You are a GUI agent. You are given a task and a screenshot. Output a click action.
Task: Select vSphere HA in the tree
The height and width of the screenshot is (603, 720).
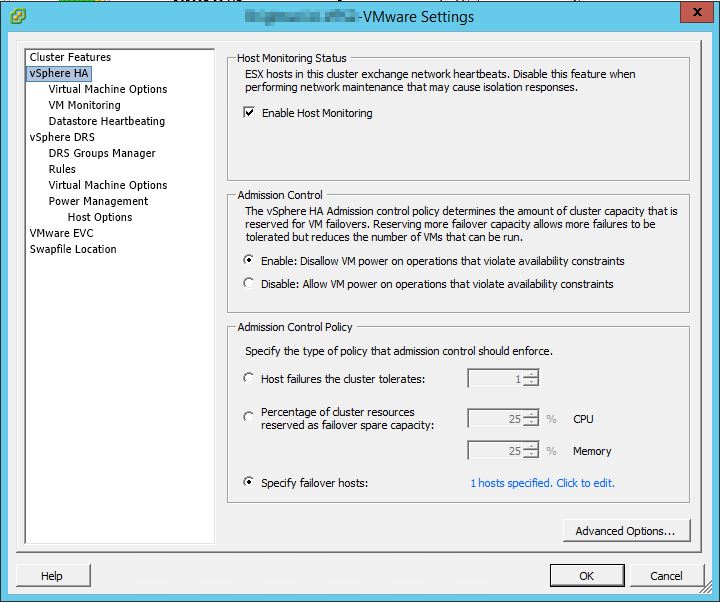click(x=59, y=73)
